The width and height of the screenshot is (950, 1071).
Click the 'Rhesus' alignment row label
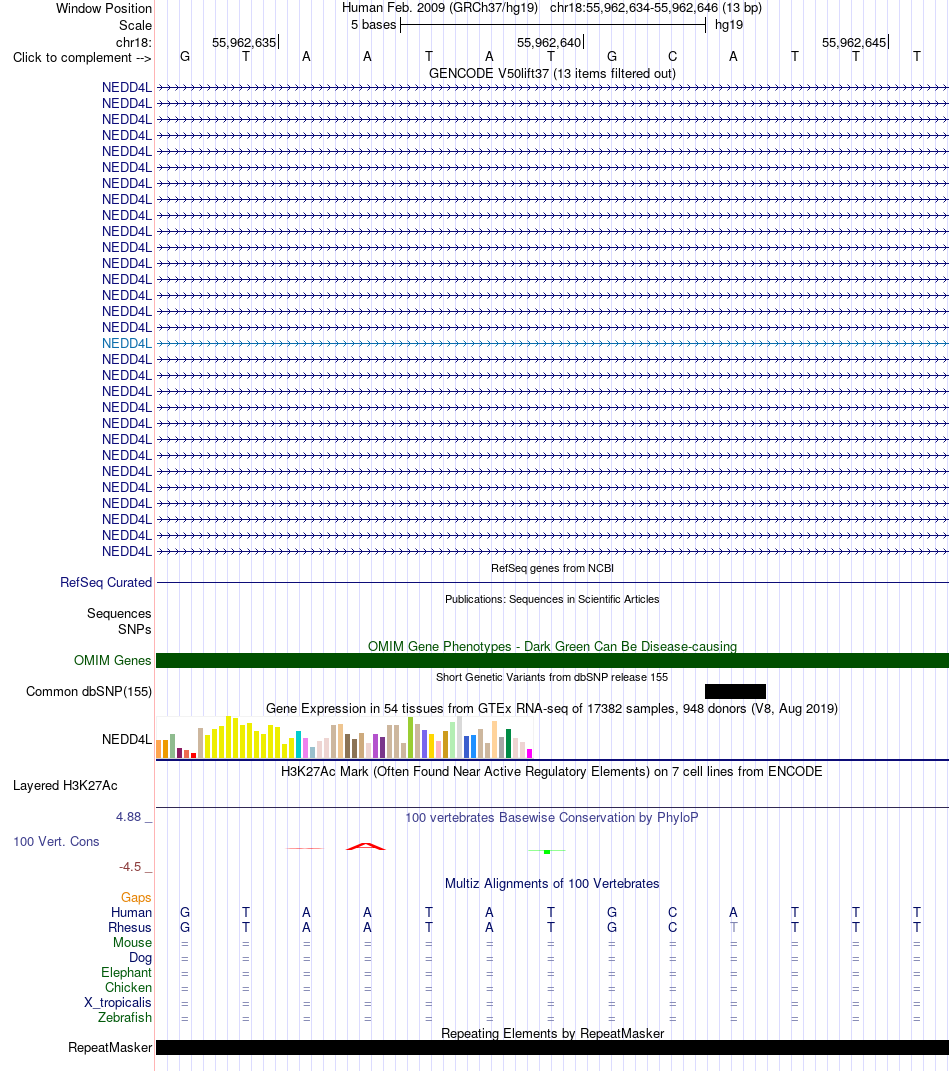(x=130, y=928)
